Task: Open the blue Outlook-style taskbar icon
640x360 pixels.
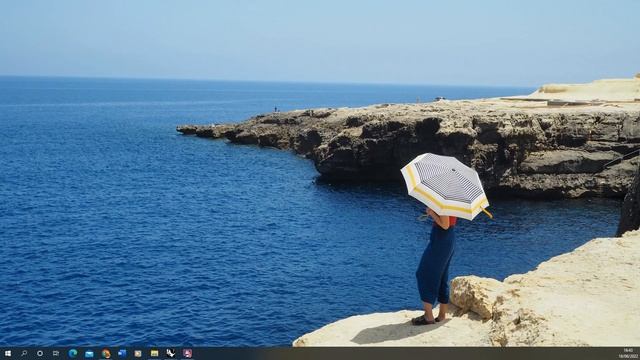Action: click(122, 353)
